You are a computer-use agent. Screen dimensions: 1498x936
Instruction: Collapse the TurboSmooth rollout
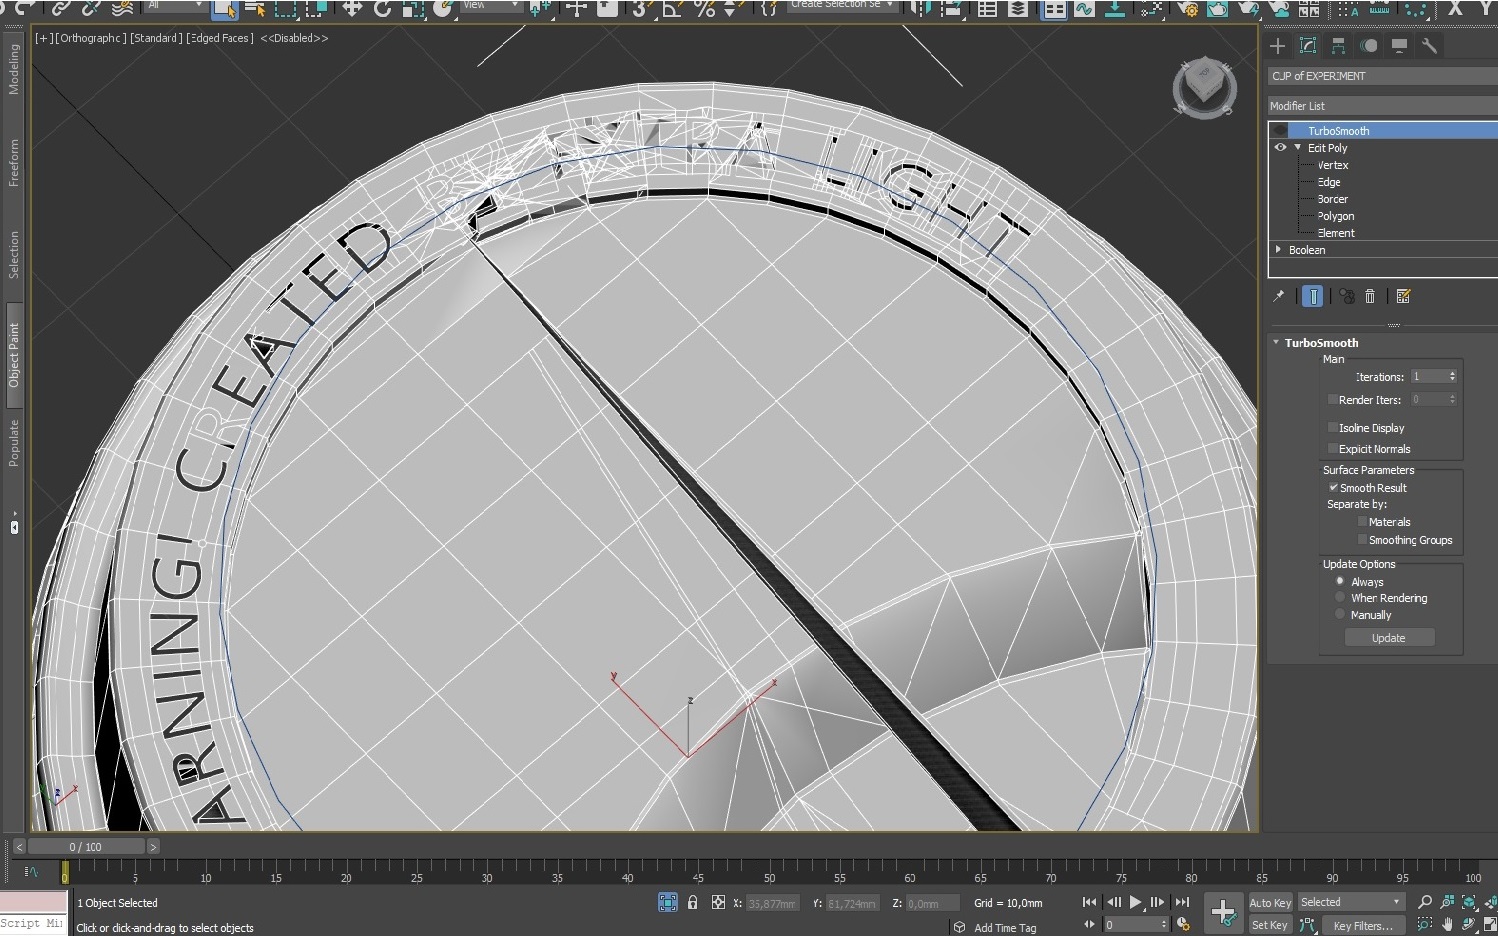coord(1276,343)
